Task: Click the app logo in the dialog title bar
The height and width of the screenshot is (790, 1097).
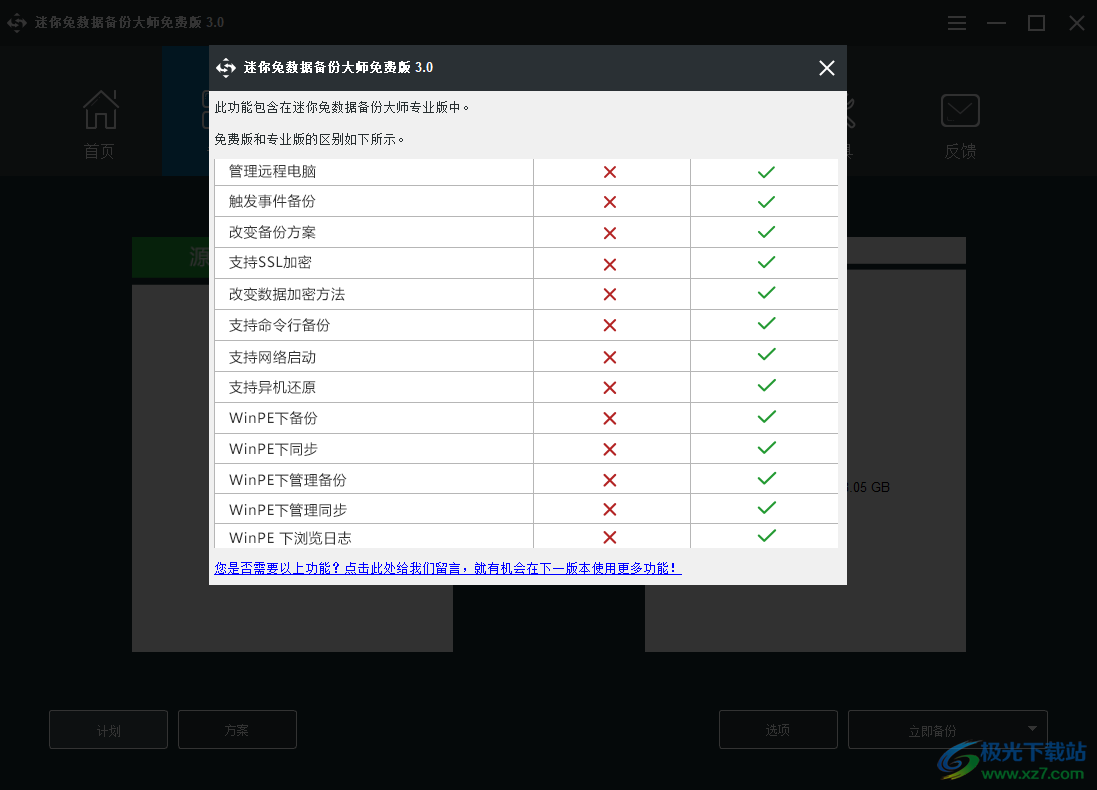Action: [226, 68]
